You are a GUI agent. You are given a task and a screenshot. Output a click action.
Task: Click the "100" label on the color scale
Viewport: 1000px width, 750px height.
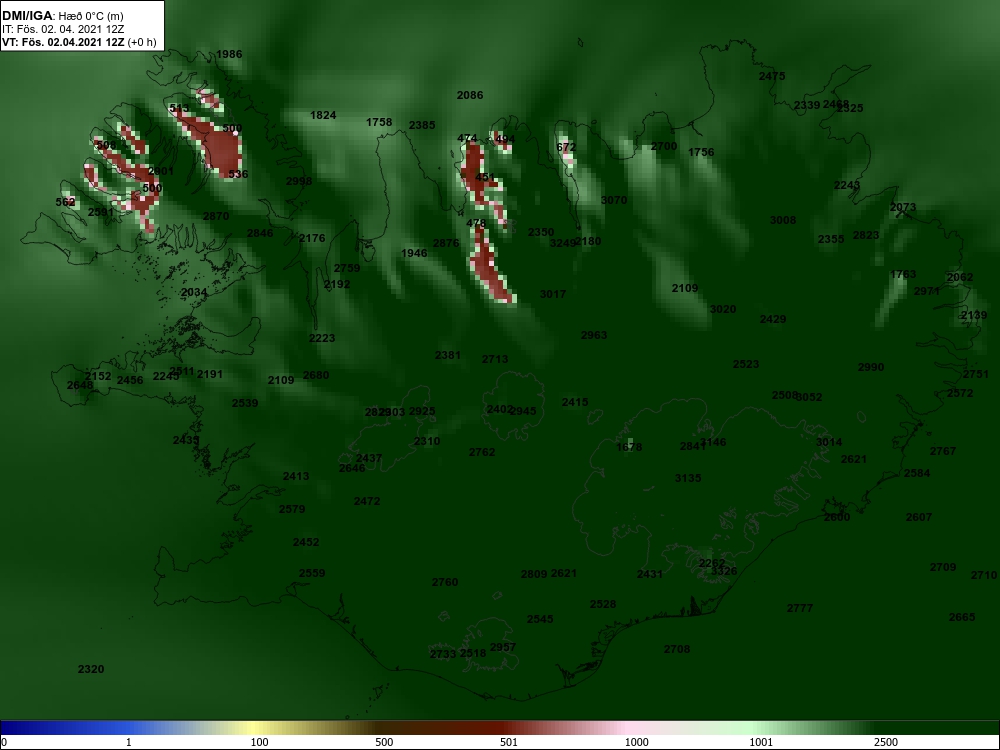point(259,742)
